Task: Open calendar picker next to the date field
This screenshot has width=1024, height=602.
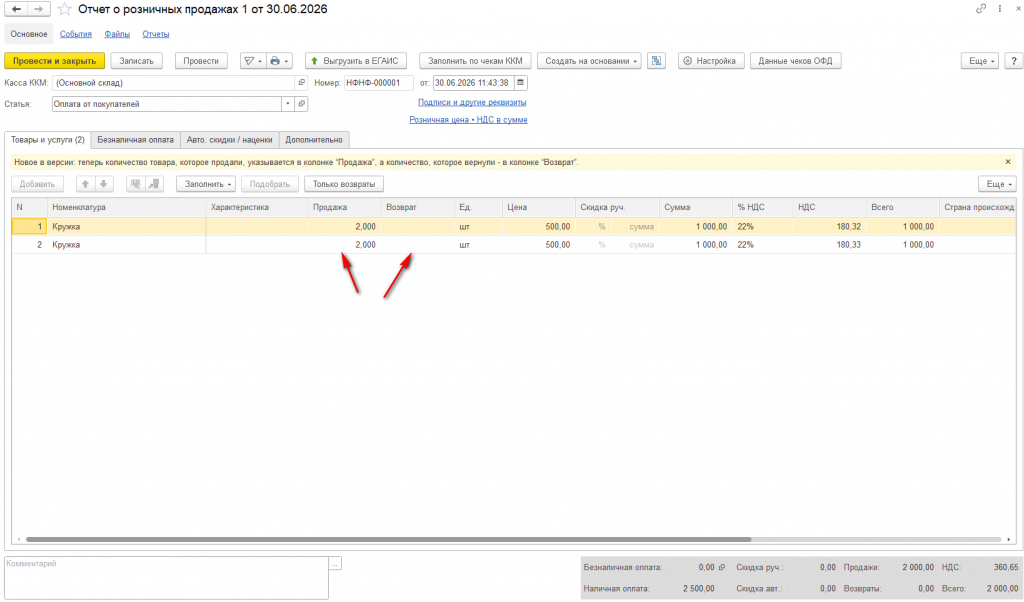Action: pos(520,83)
